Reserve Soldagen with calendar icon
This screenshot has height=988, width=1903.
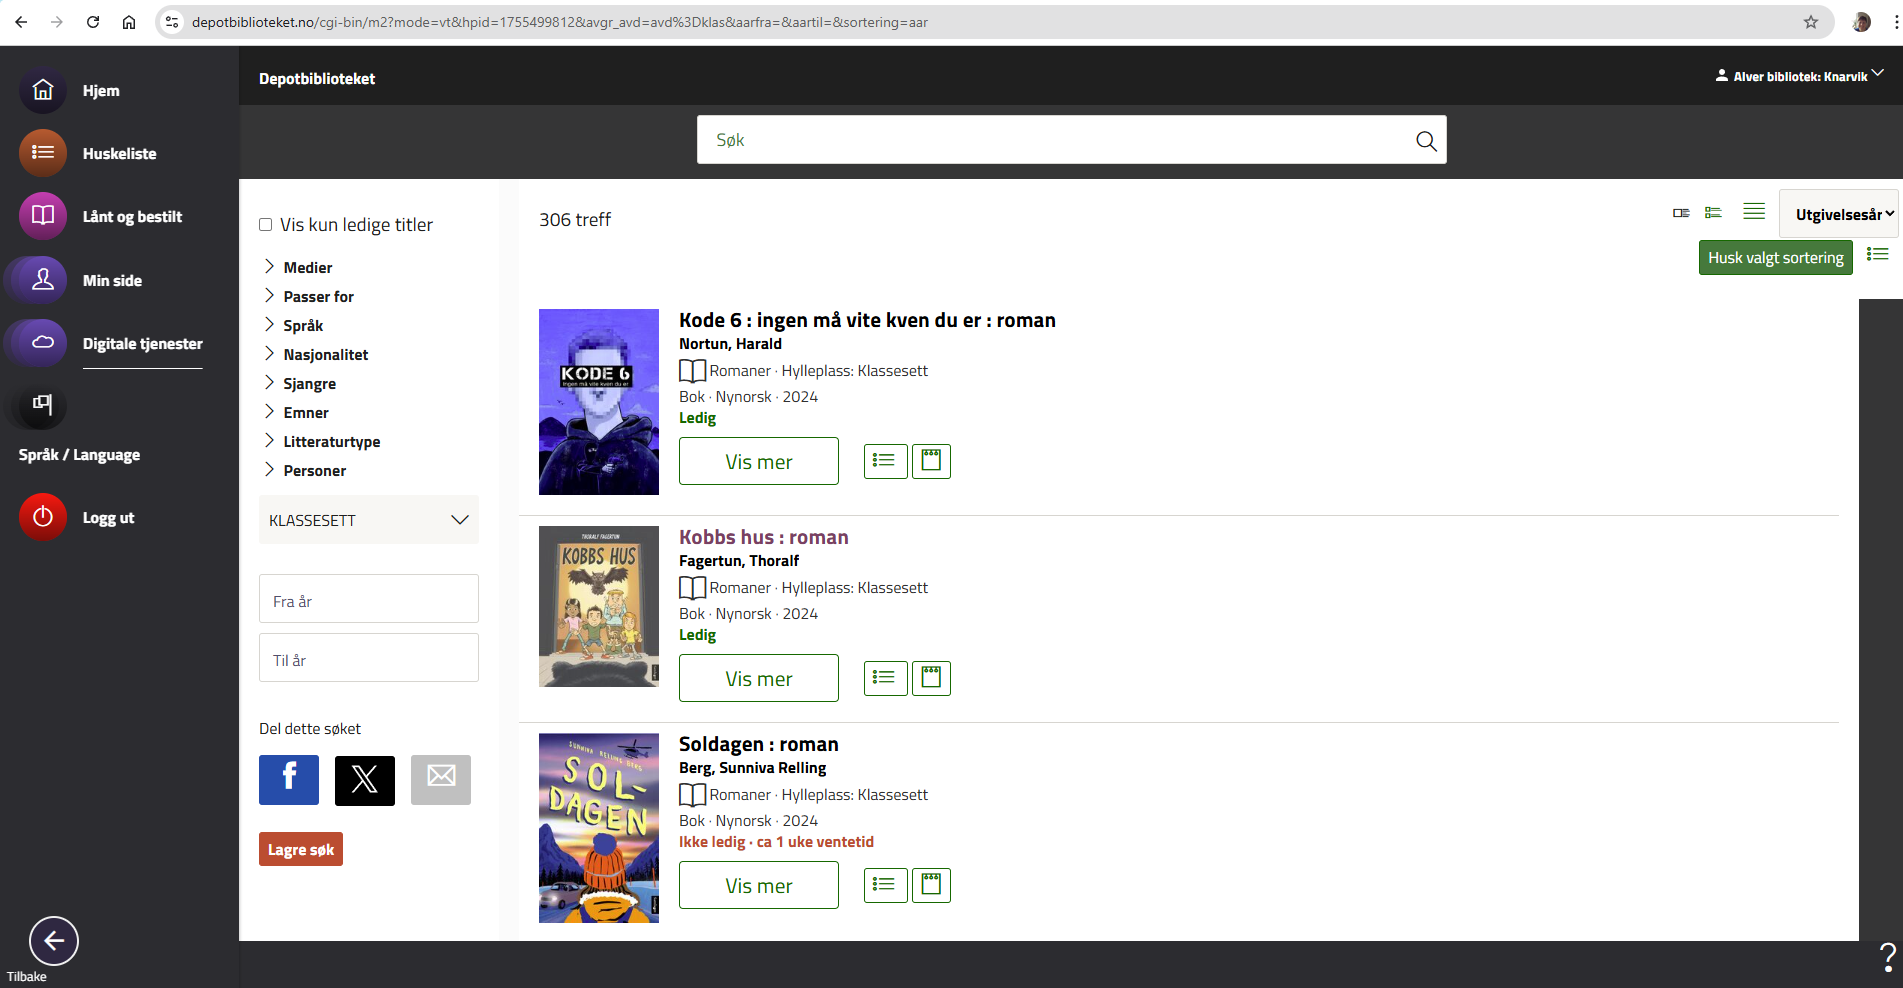[x=931, y=885]
